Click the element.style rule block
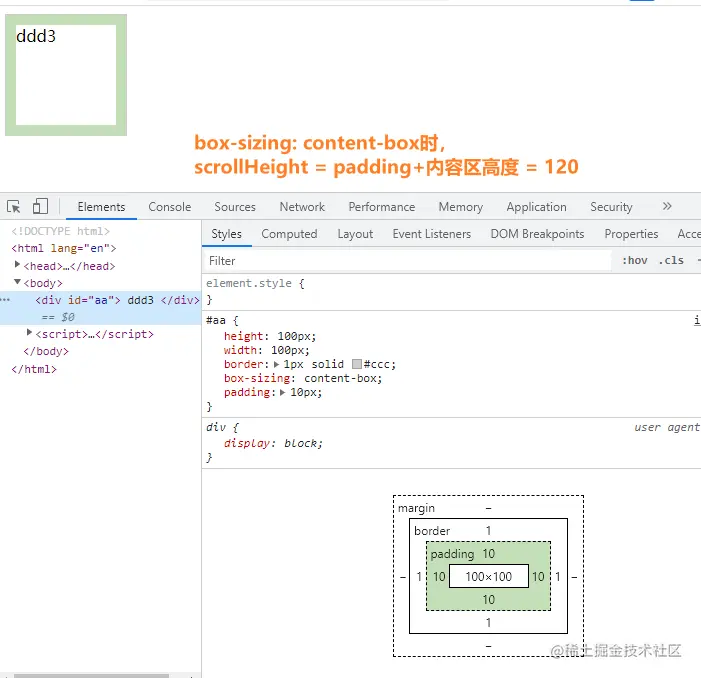Viewport: 701px width, 678px height. (x=451, y=291)
